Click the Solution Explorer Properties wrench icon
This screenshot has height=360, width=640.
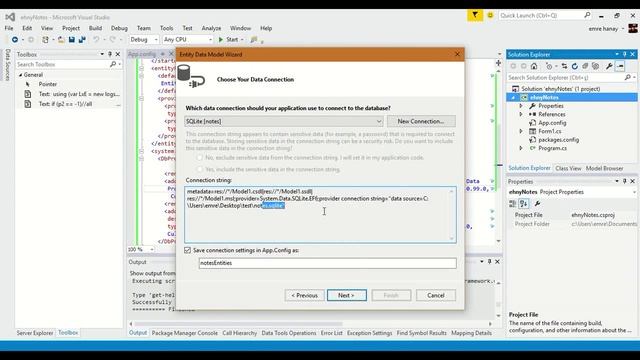[x=609, y=66]
